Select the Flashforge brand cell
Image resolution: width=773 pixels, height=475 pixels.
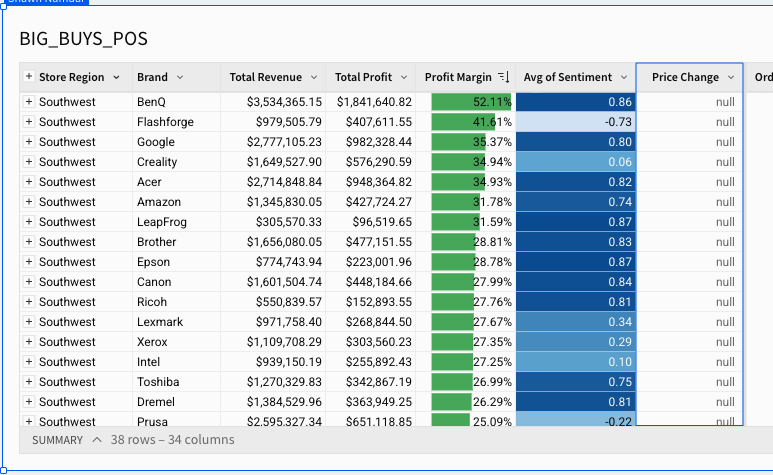(176, 122)
